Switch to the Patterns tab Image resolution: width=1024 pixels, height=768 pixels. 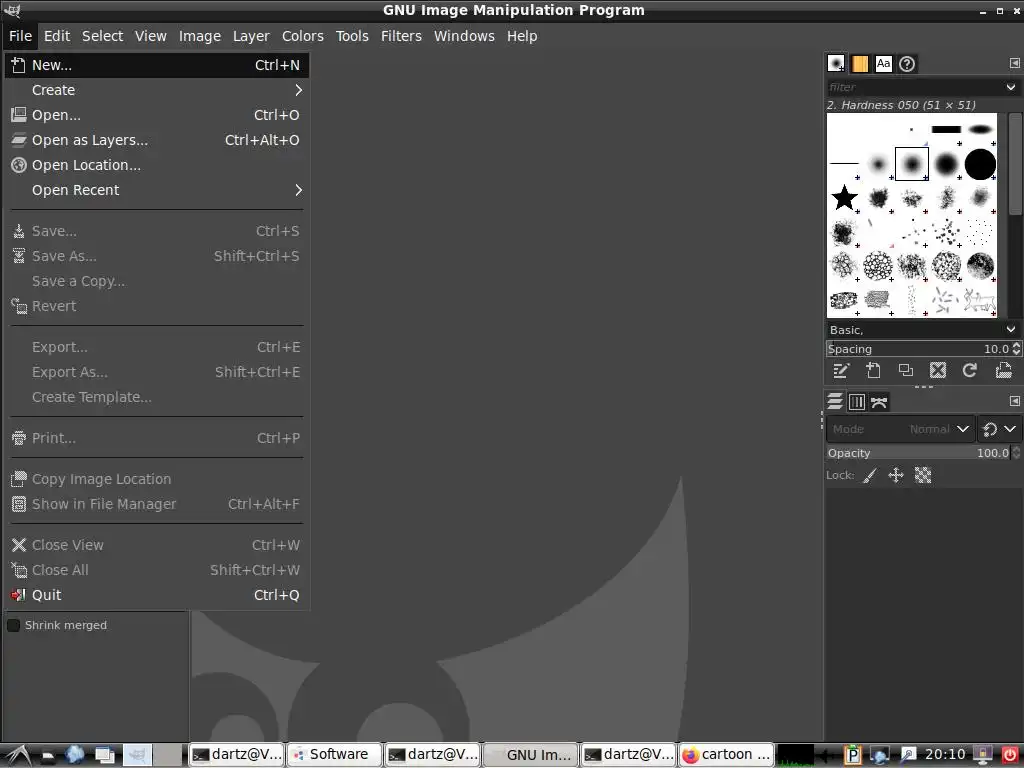[x=860, y=63]
